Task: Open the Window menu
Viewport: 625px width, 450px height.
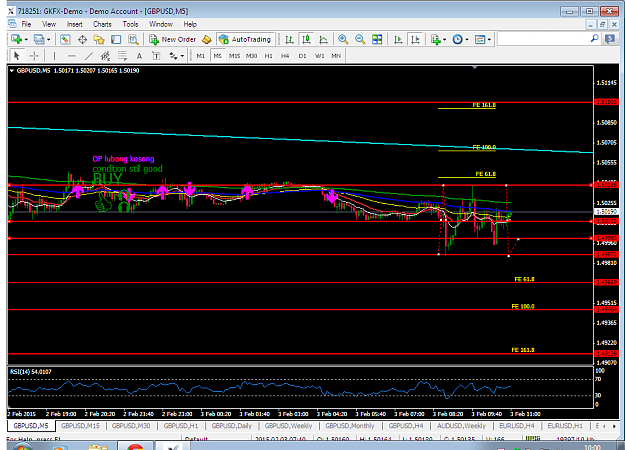Action: click(161, 24)
